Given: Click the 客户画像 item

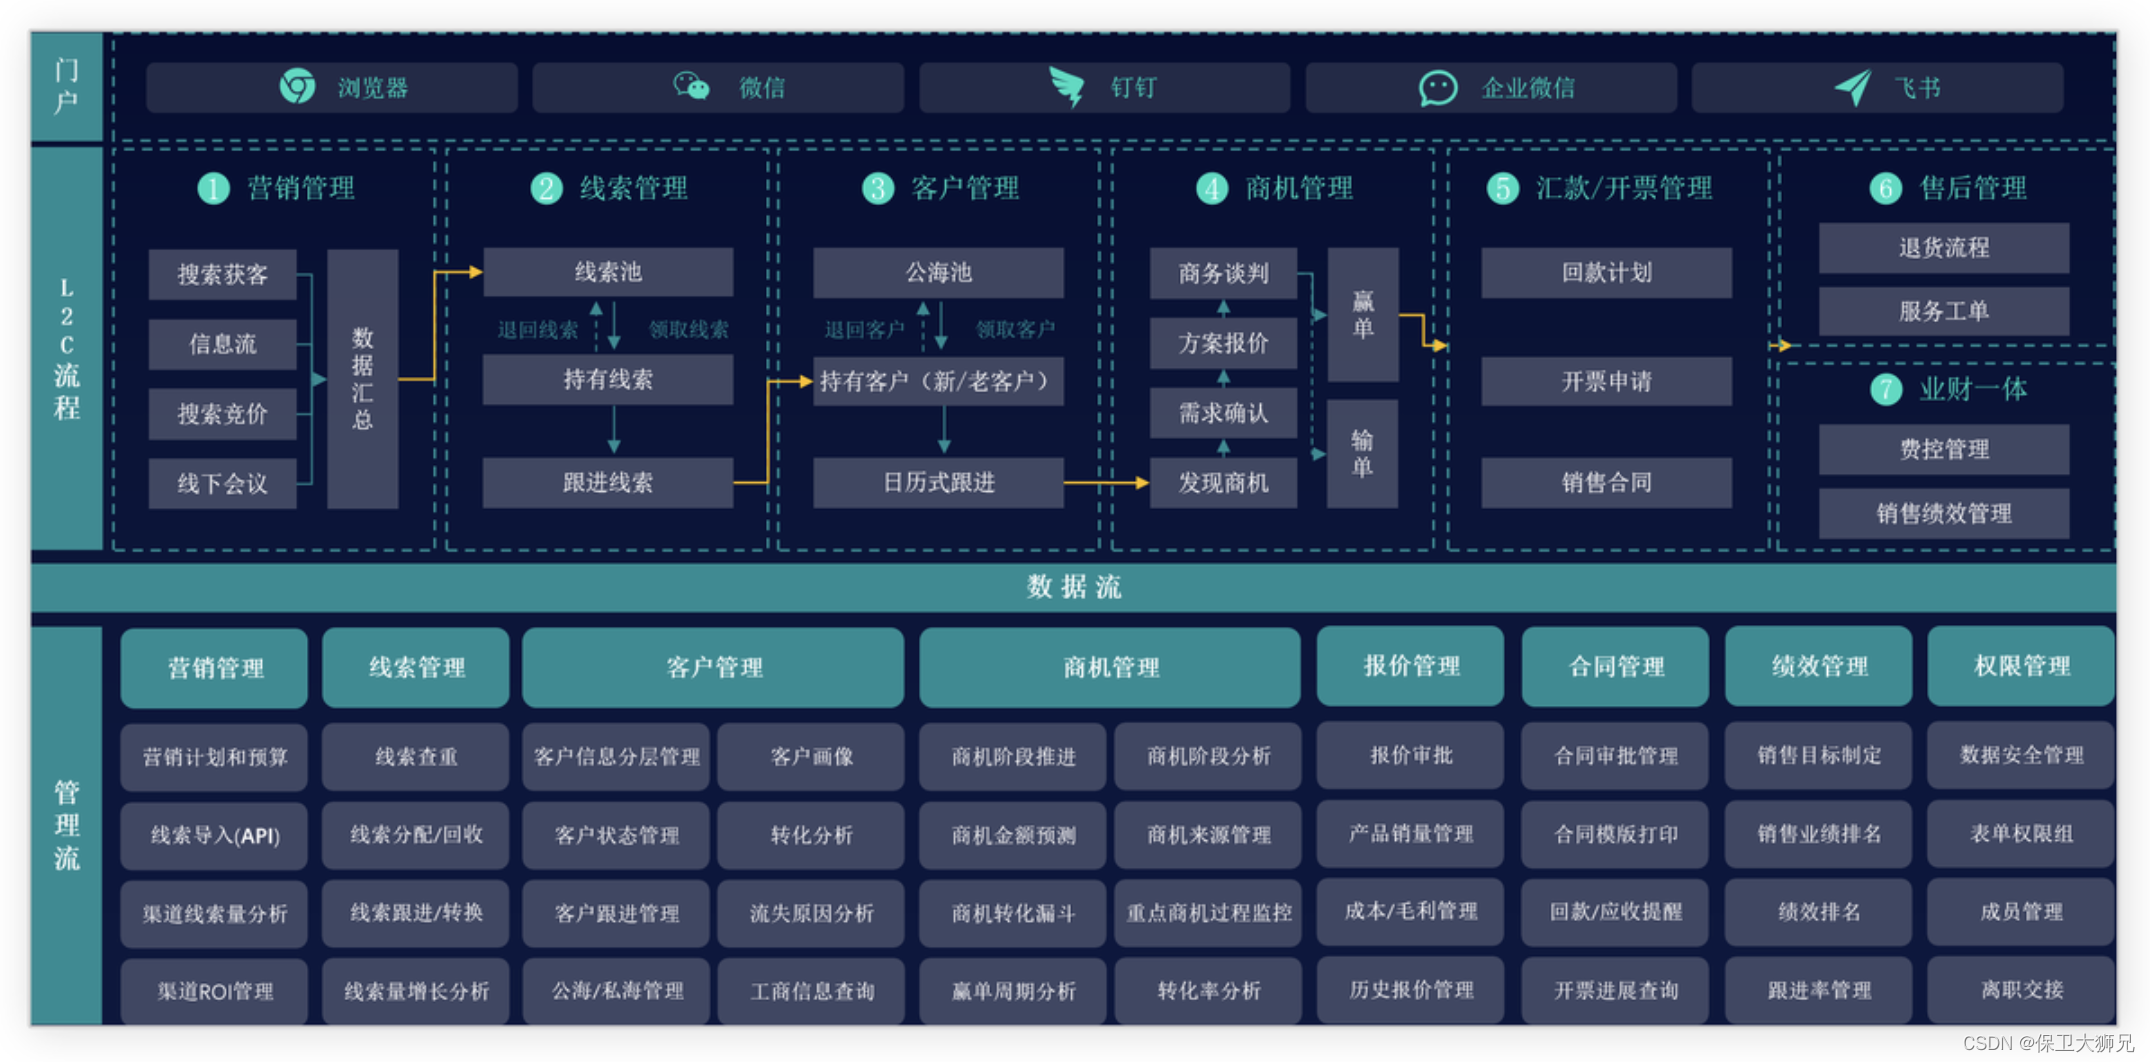Looking at the screenshot, I should coord(811,757).
